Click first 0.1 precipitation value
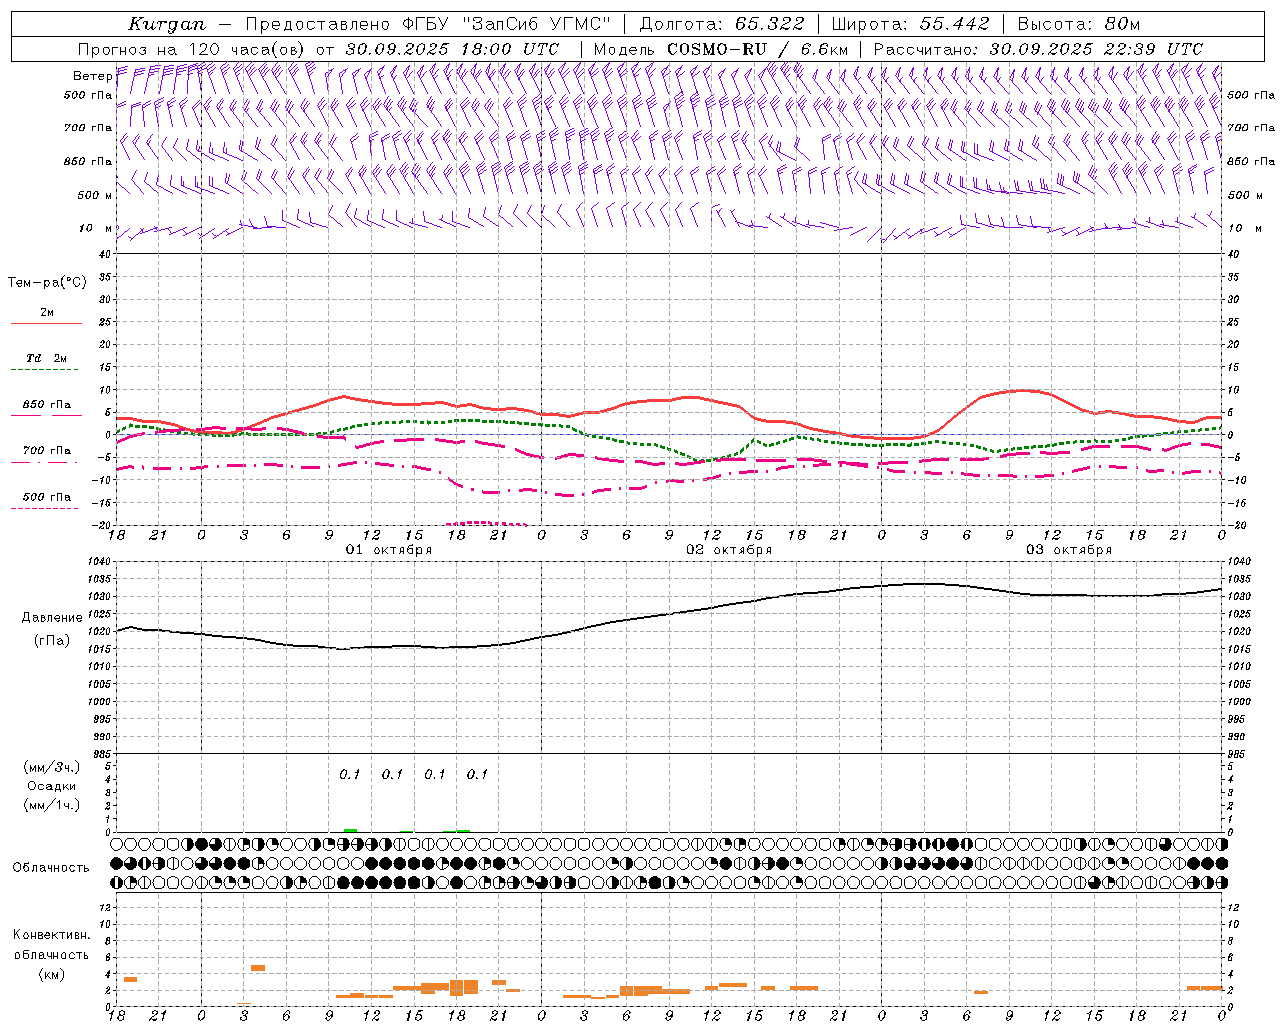Viewport: 1280px width, 1024px height. (349, 774)
